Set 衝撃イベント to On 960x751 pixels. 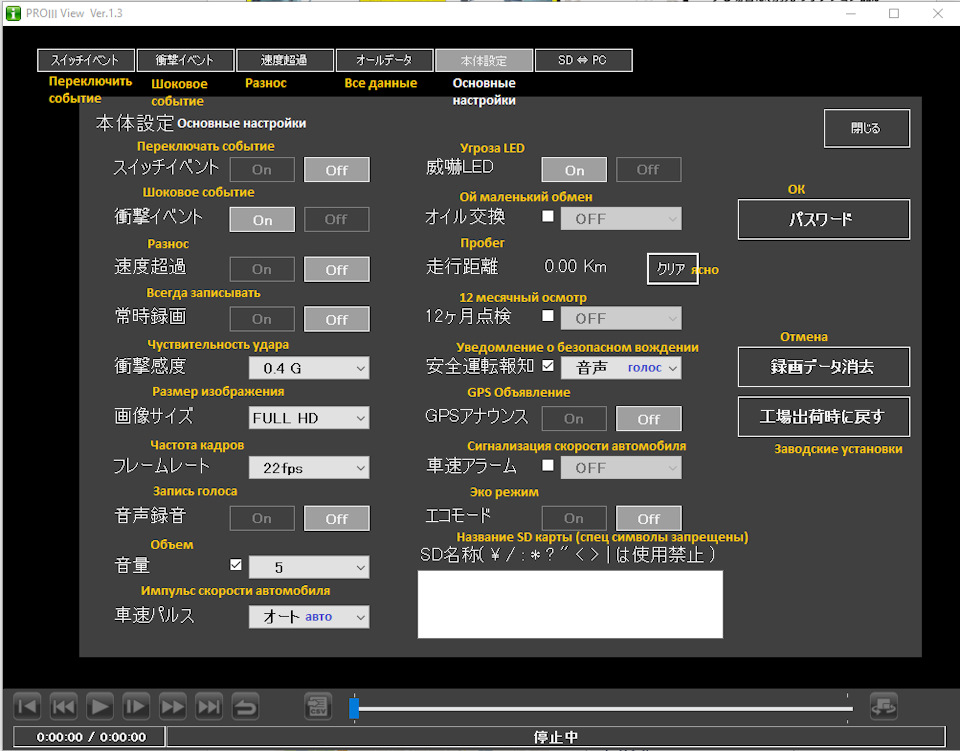tap(262, 219)
